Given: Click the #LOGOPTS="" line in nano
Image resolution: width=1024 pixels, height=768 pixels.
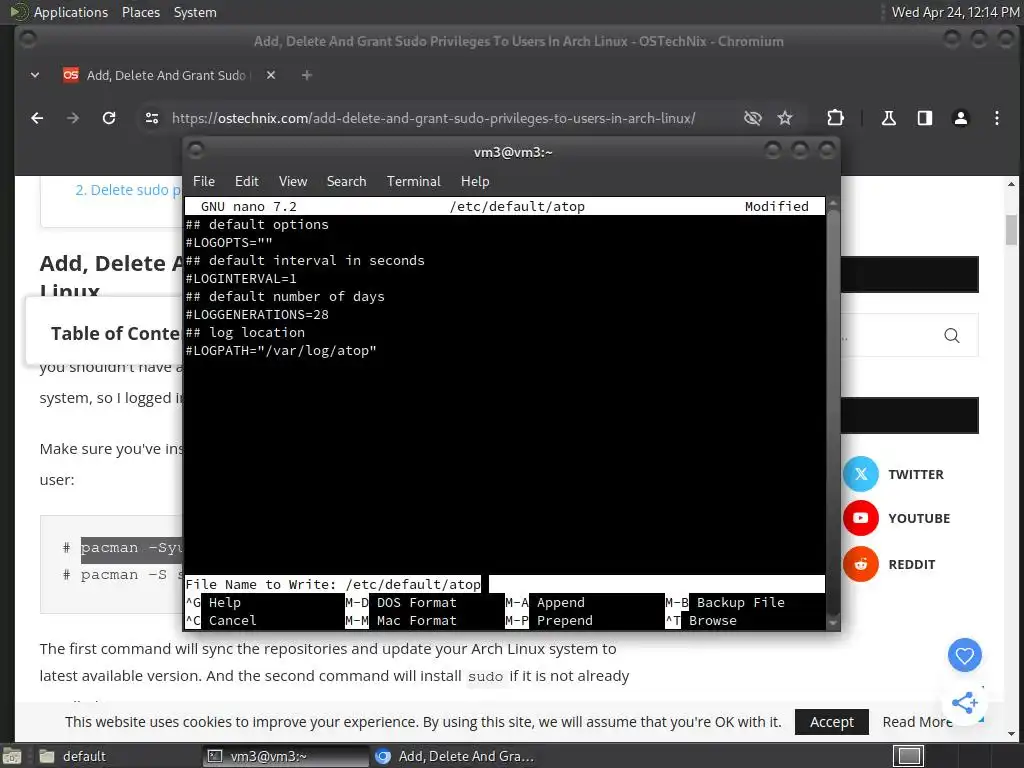Looking at the screenshot, I should [x=229, y=243].
